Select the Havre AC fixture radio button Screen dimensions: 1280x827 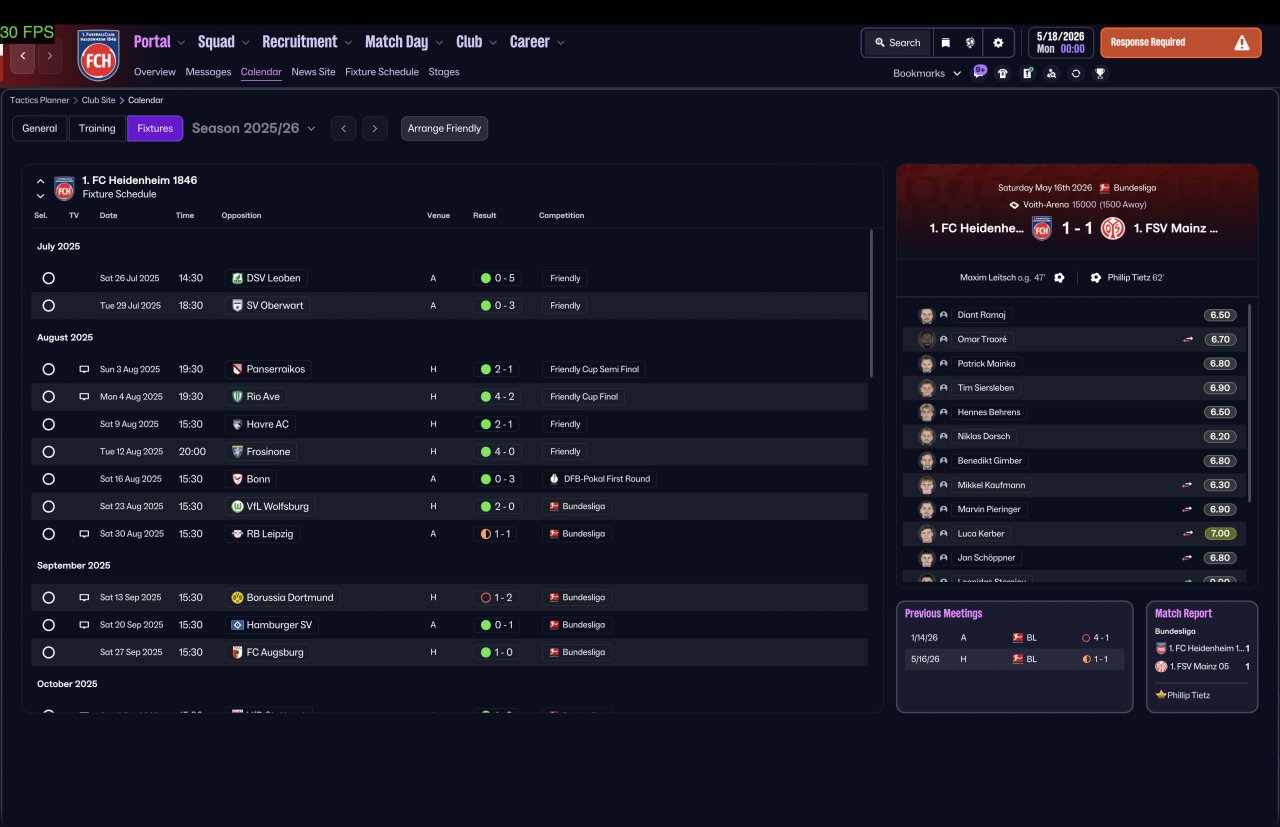[x=48, y=424]
